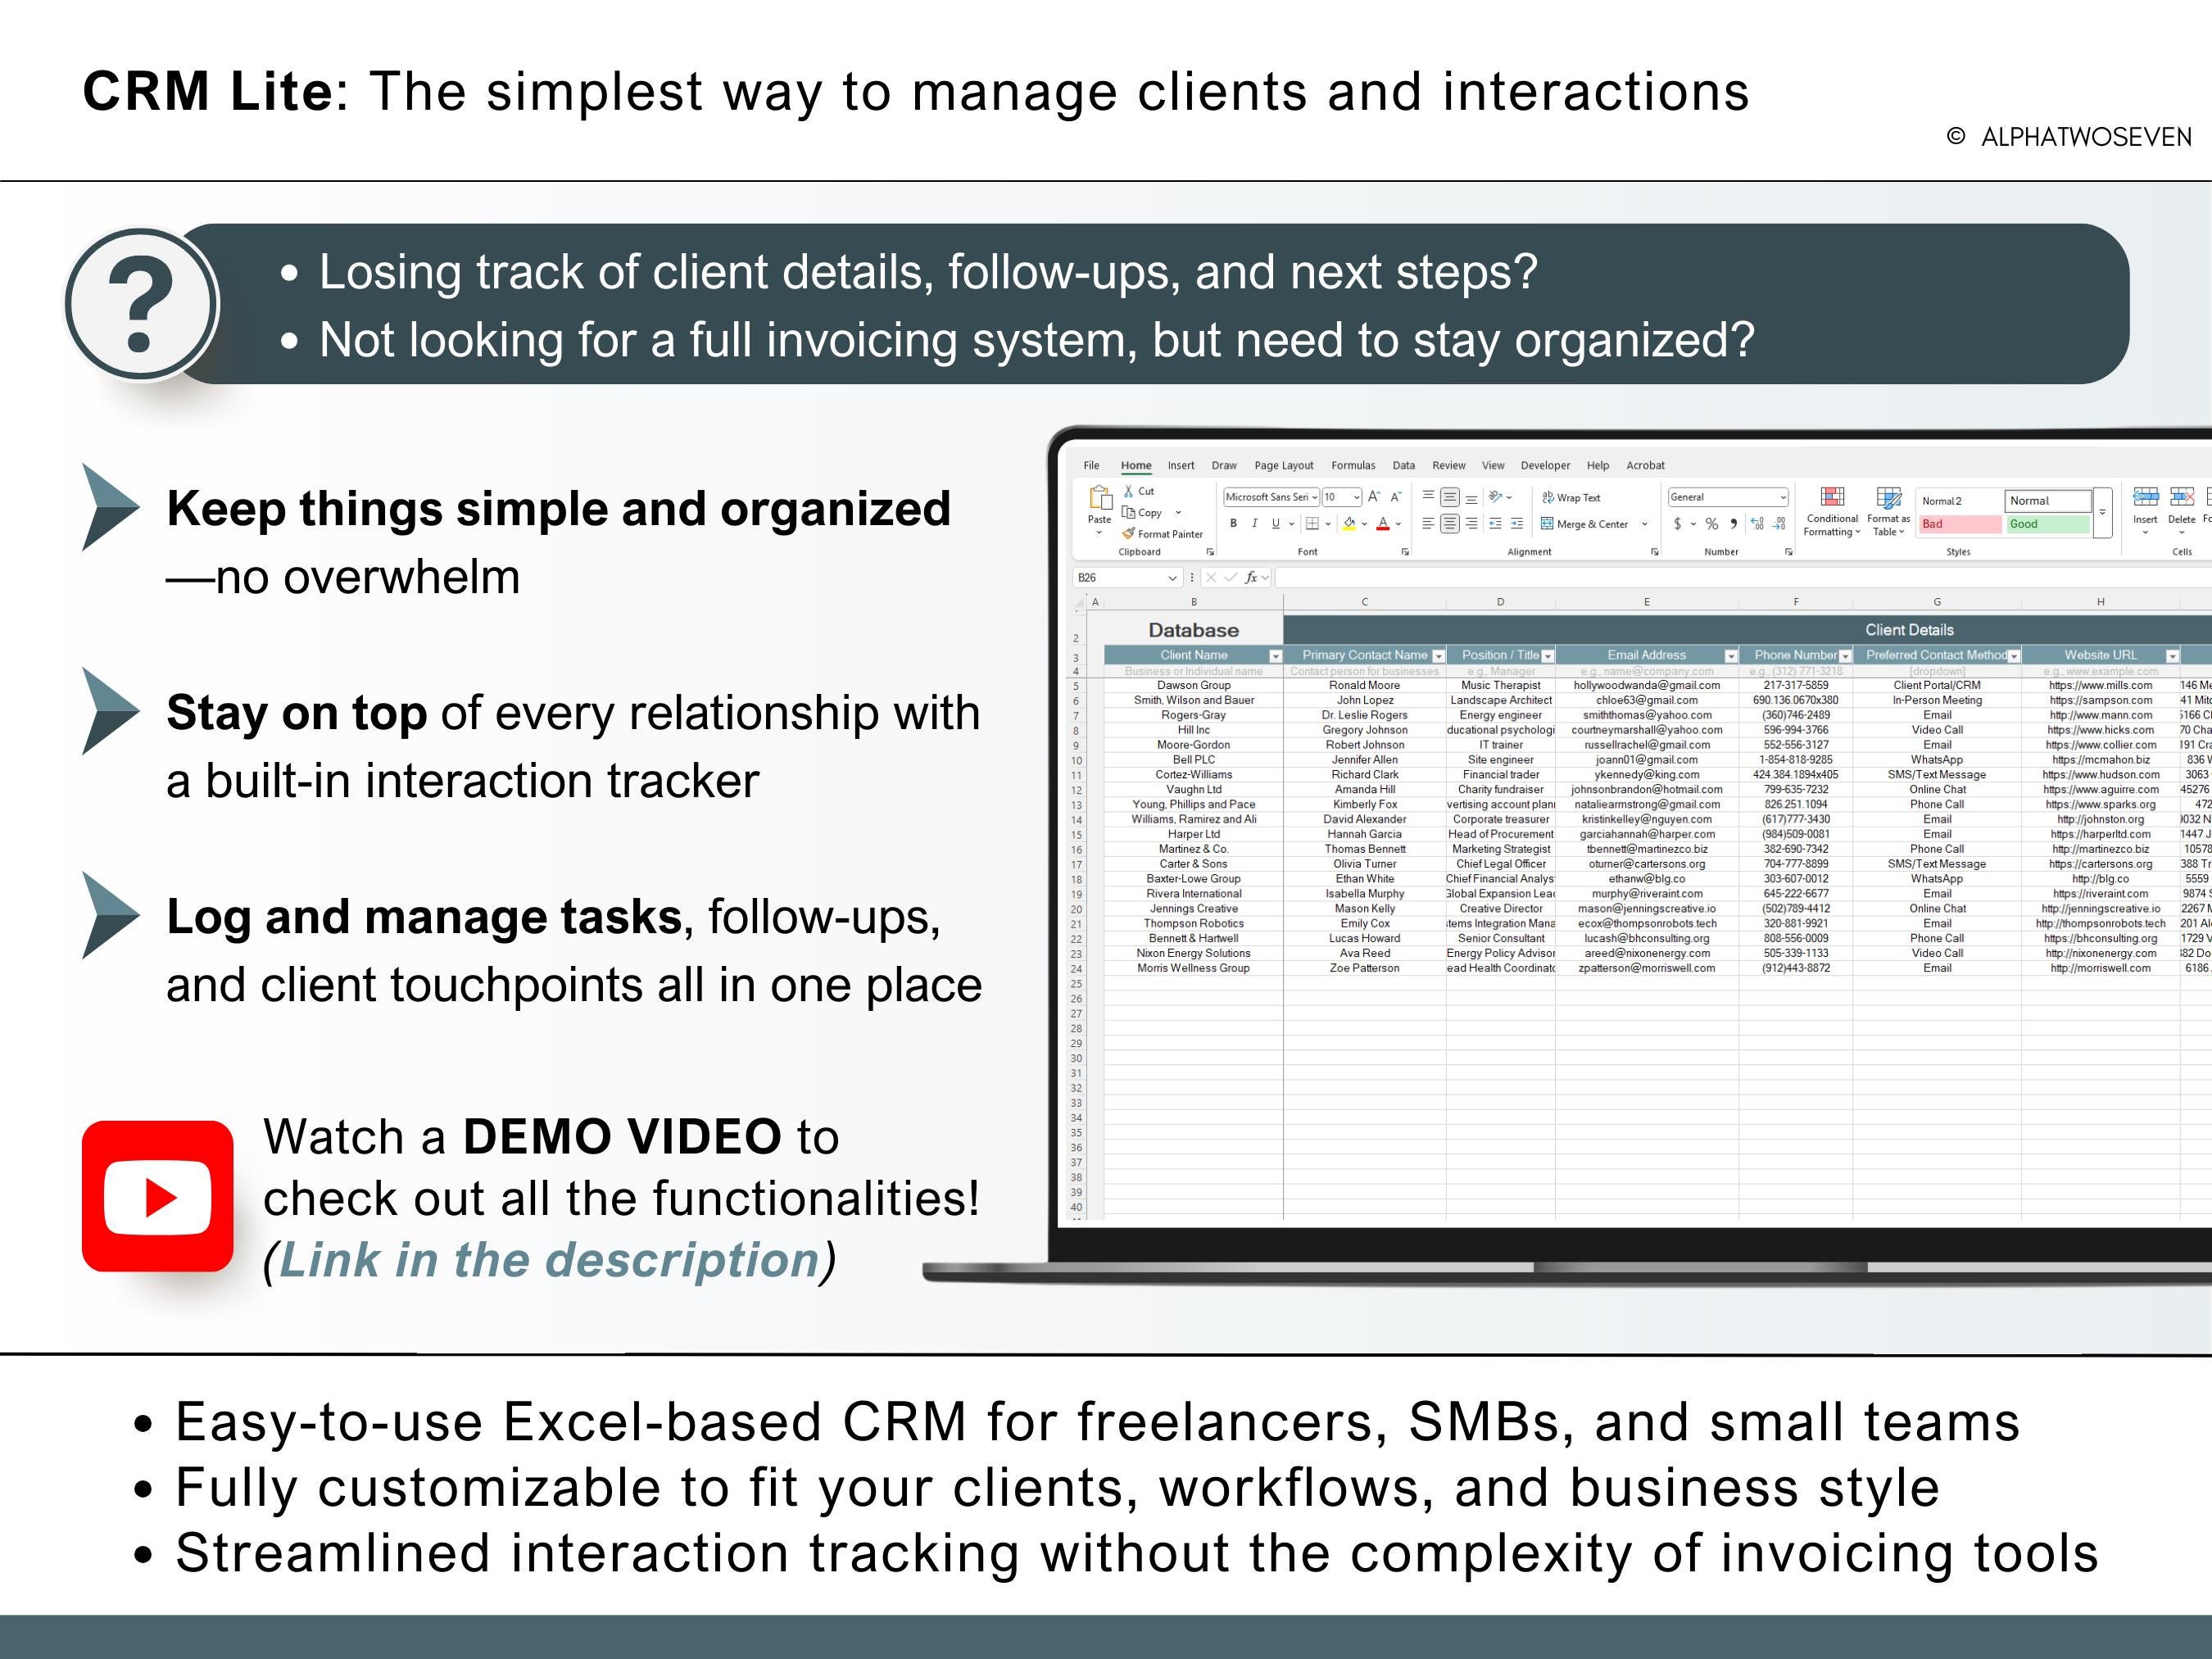Screen dimensions: 2212x1659
Task: Click the red Font Color A
Action: [1383, 523]
